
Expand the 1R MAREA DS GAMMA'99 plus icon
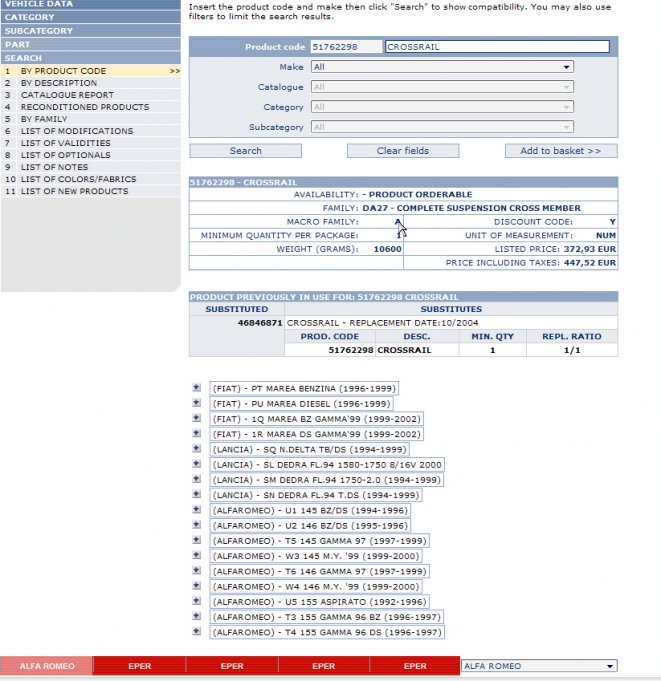pos(197,433)
